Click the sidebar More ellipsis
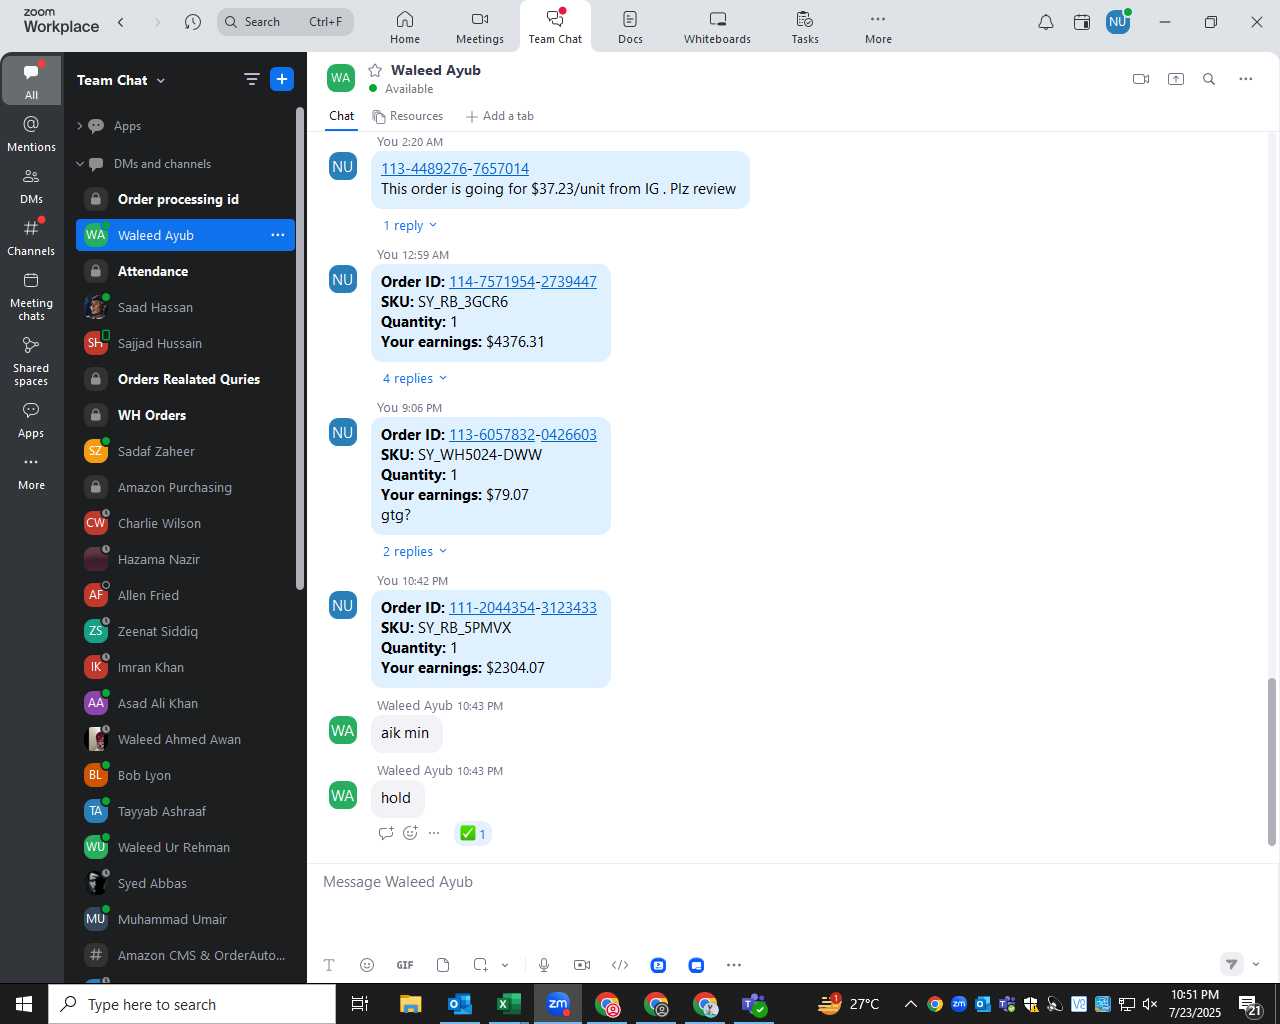1280x1024 pixels. tap(31, 472)
